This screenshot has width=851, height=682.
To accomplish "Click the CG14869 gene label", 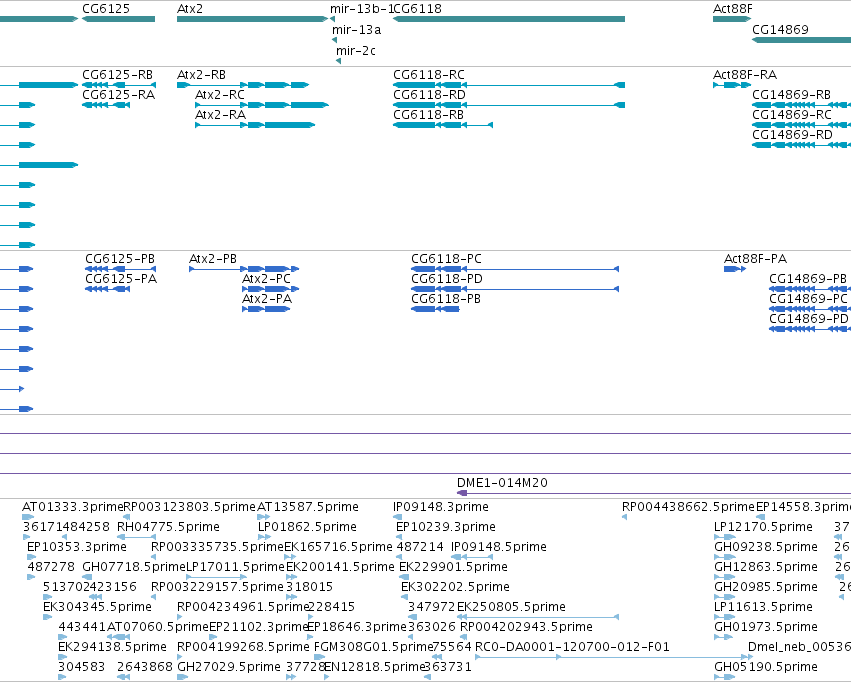I will click(780, 29).
